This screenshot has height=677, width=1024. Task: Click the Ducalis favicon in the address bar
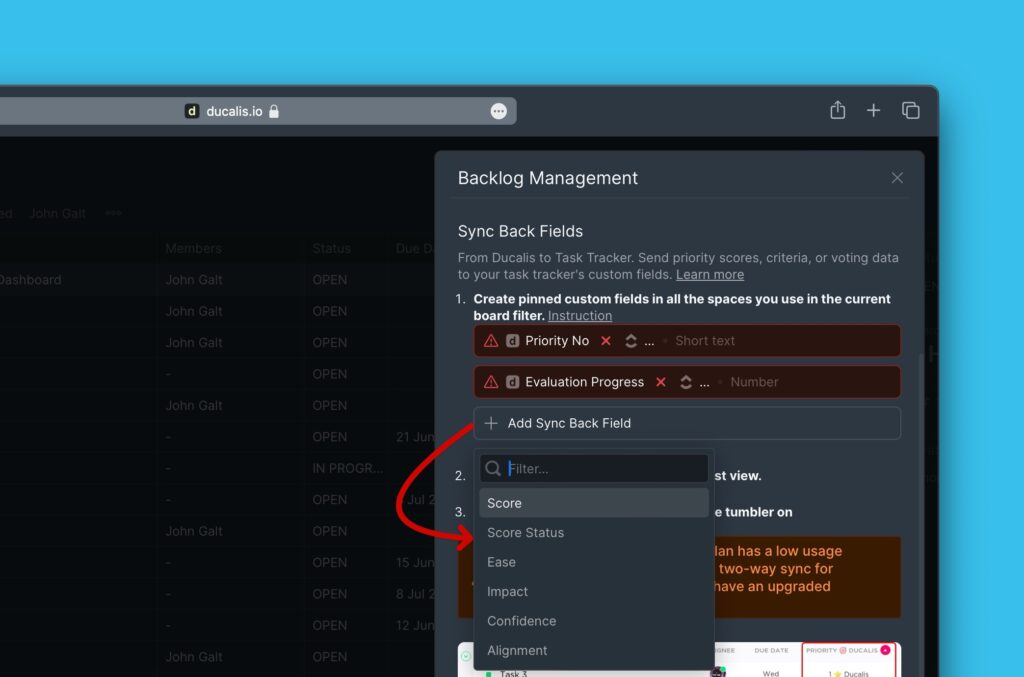click(191, 111)
